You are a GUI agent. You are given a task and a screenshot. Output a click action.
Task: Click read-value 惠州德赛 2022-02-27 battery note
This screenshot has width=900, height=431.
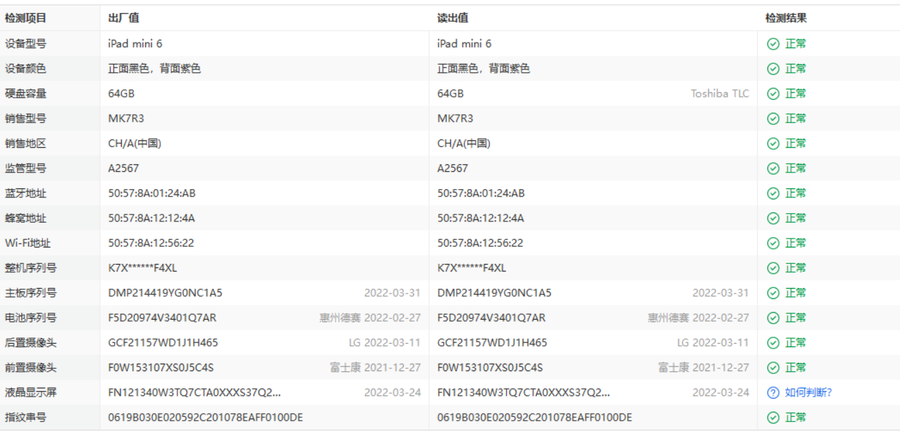[699, 318]
